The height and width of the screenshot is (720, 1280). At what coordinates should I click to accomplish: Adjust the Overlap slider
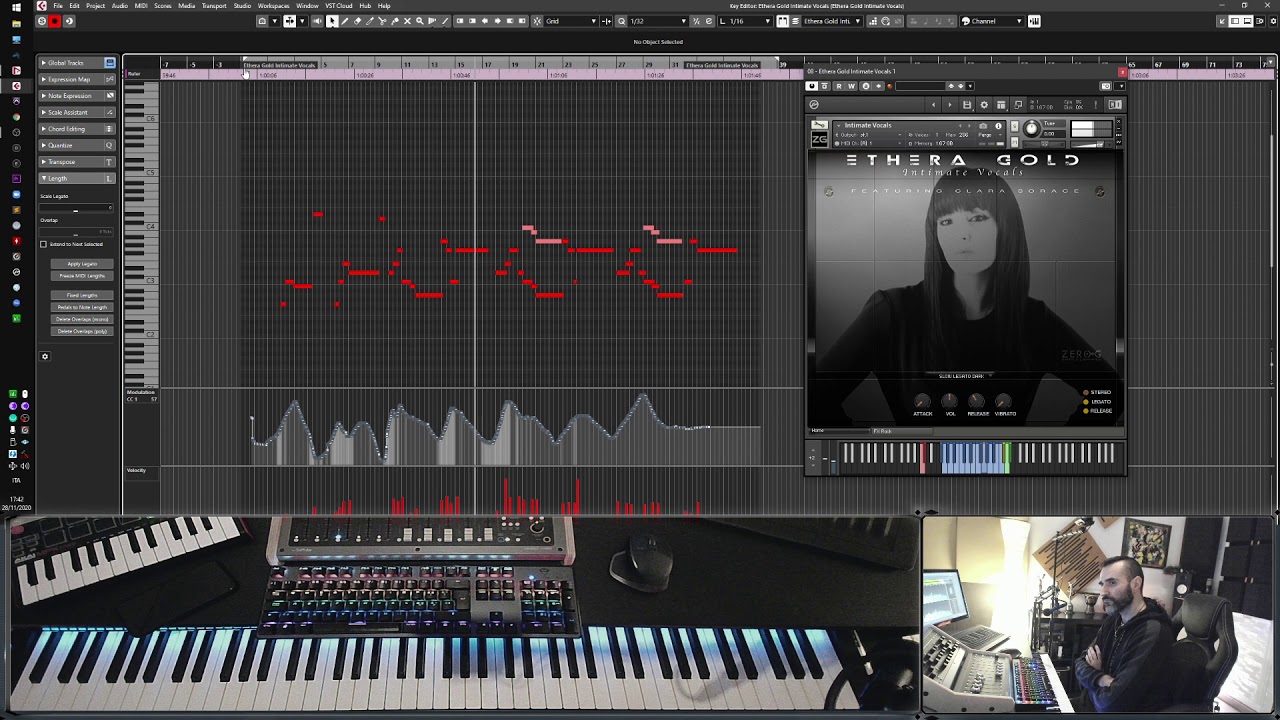point(76,232)
